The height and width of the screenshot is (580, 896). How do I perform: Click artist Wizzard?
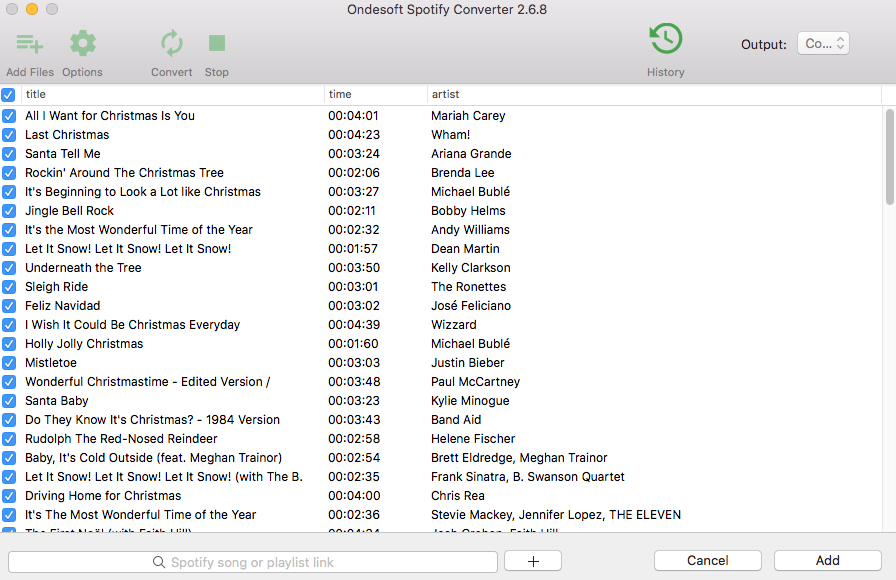click(x=454, y=325)
